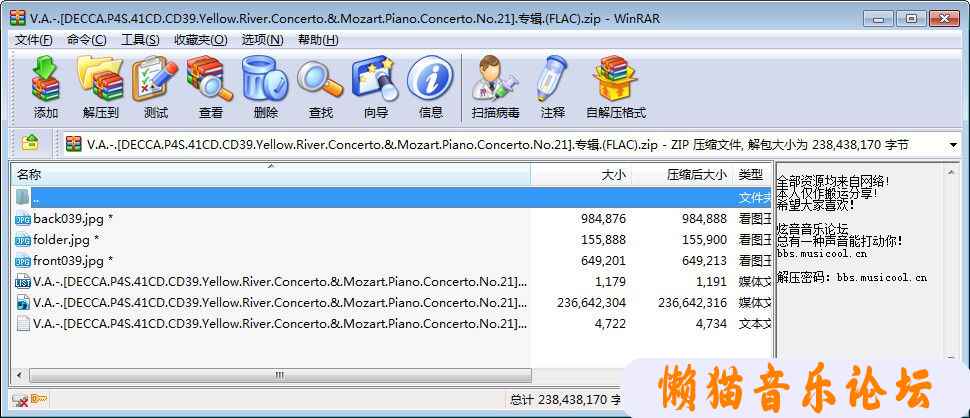Open the Favorites (收藏夹) menu
Screen dimensions: 970x418
point(200,40)
